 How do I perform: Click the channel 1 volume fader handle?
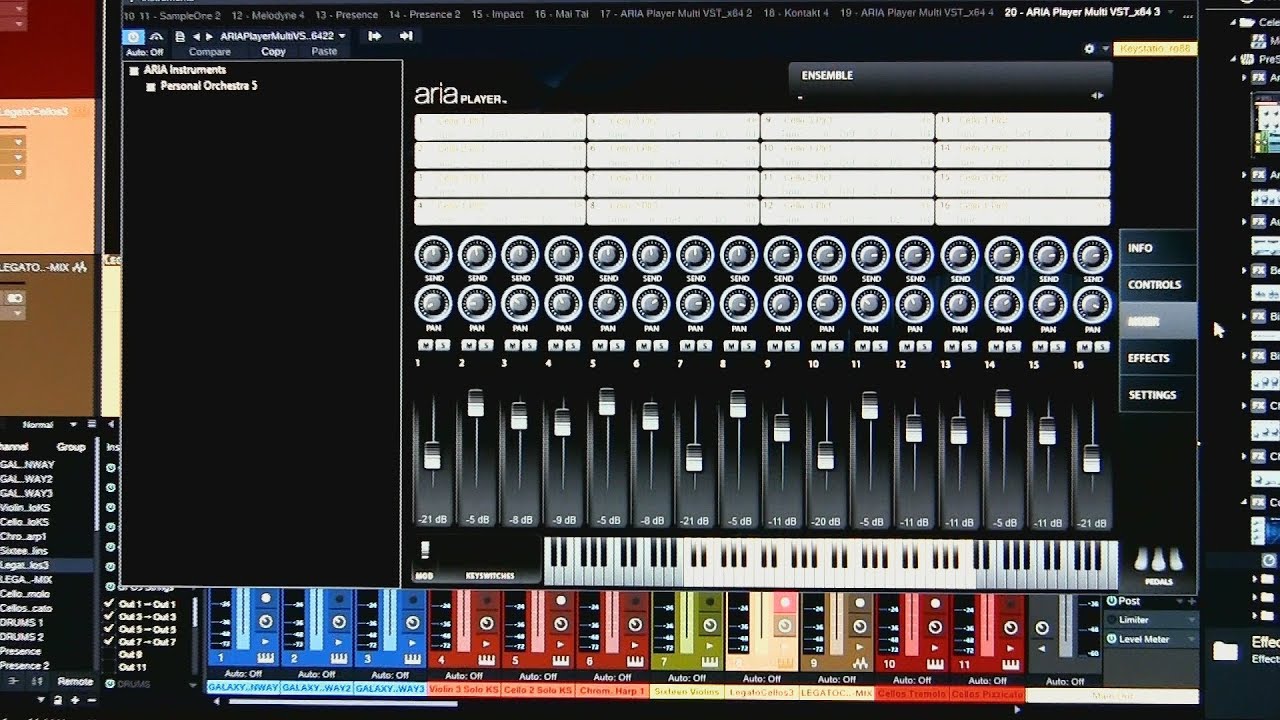click(x=432, y=455)
